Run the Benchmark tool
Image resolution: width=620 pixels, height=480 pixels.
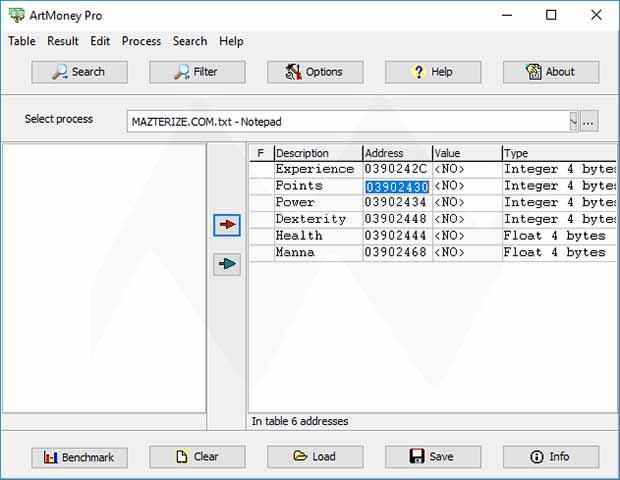pos(80,457)
